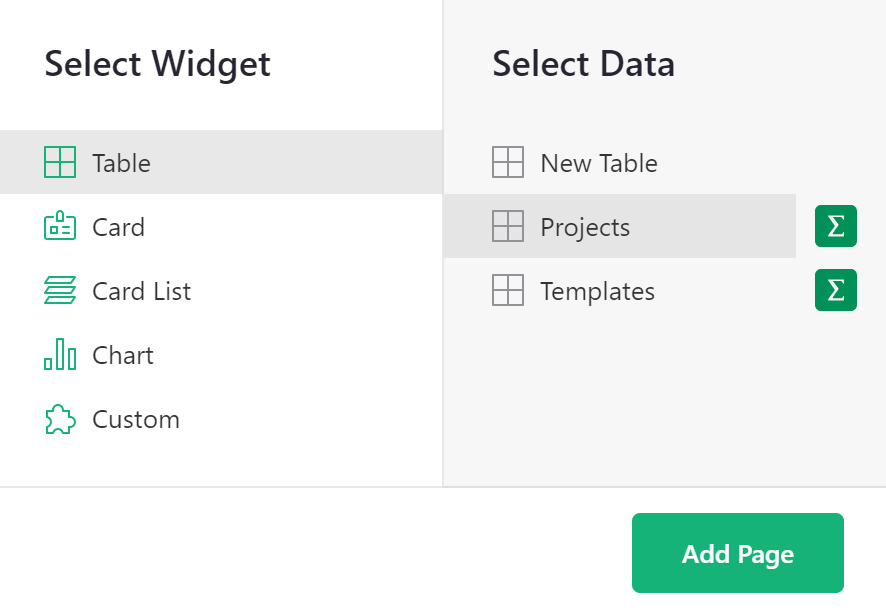
Task: Select the Card List widget icon
Action: (60, 291)
